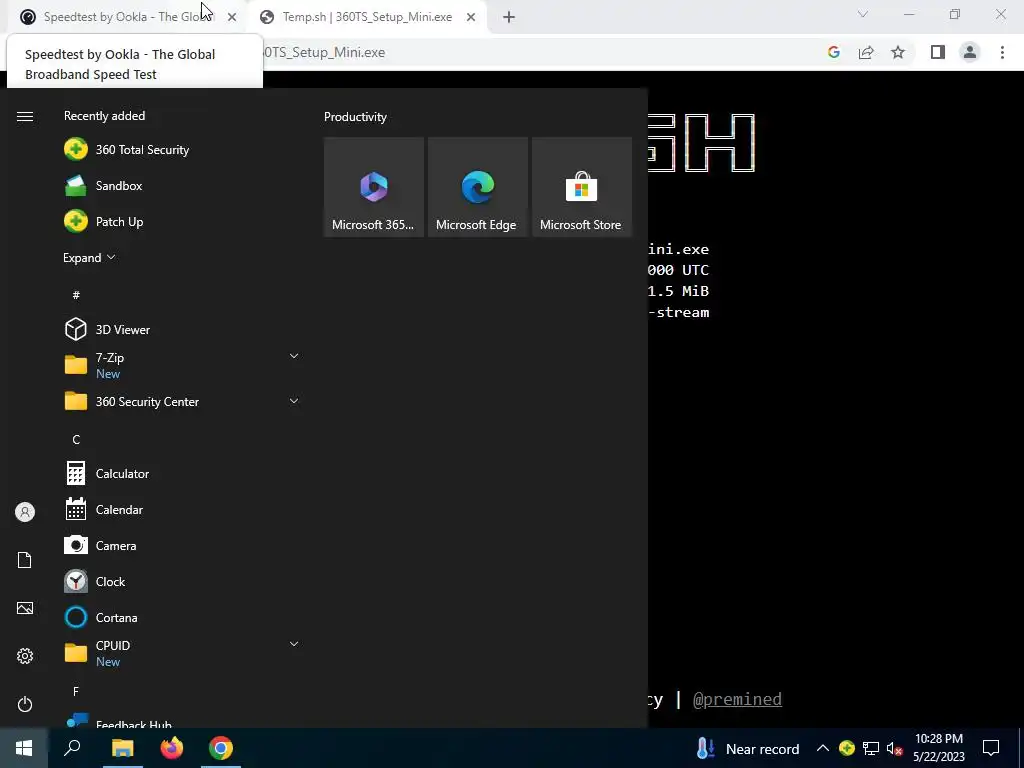The height and width of the screenshot is (768, 1024).
Task: Launch Firefox from the taskbar
Action: pos(172,748)
